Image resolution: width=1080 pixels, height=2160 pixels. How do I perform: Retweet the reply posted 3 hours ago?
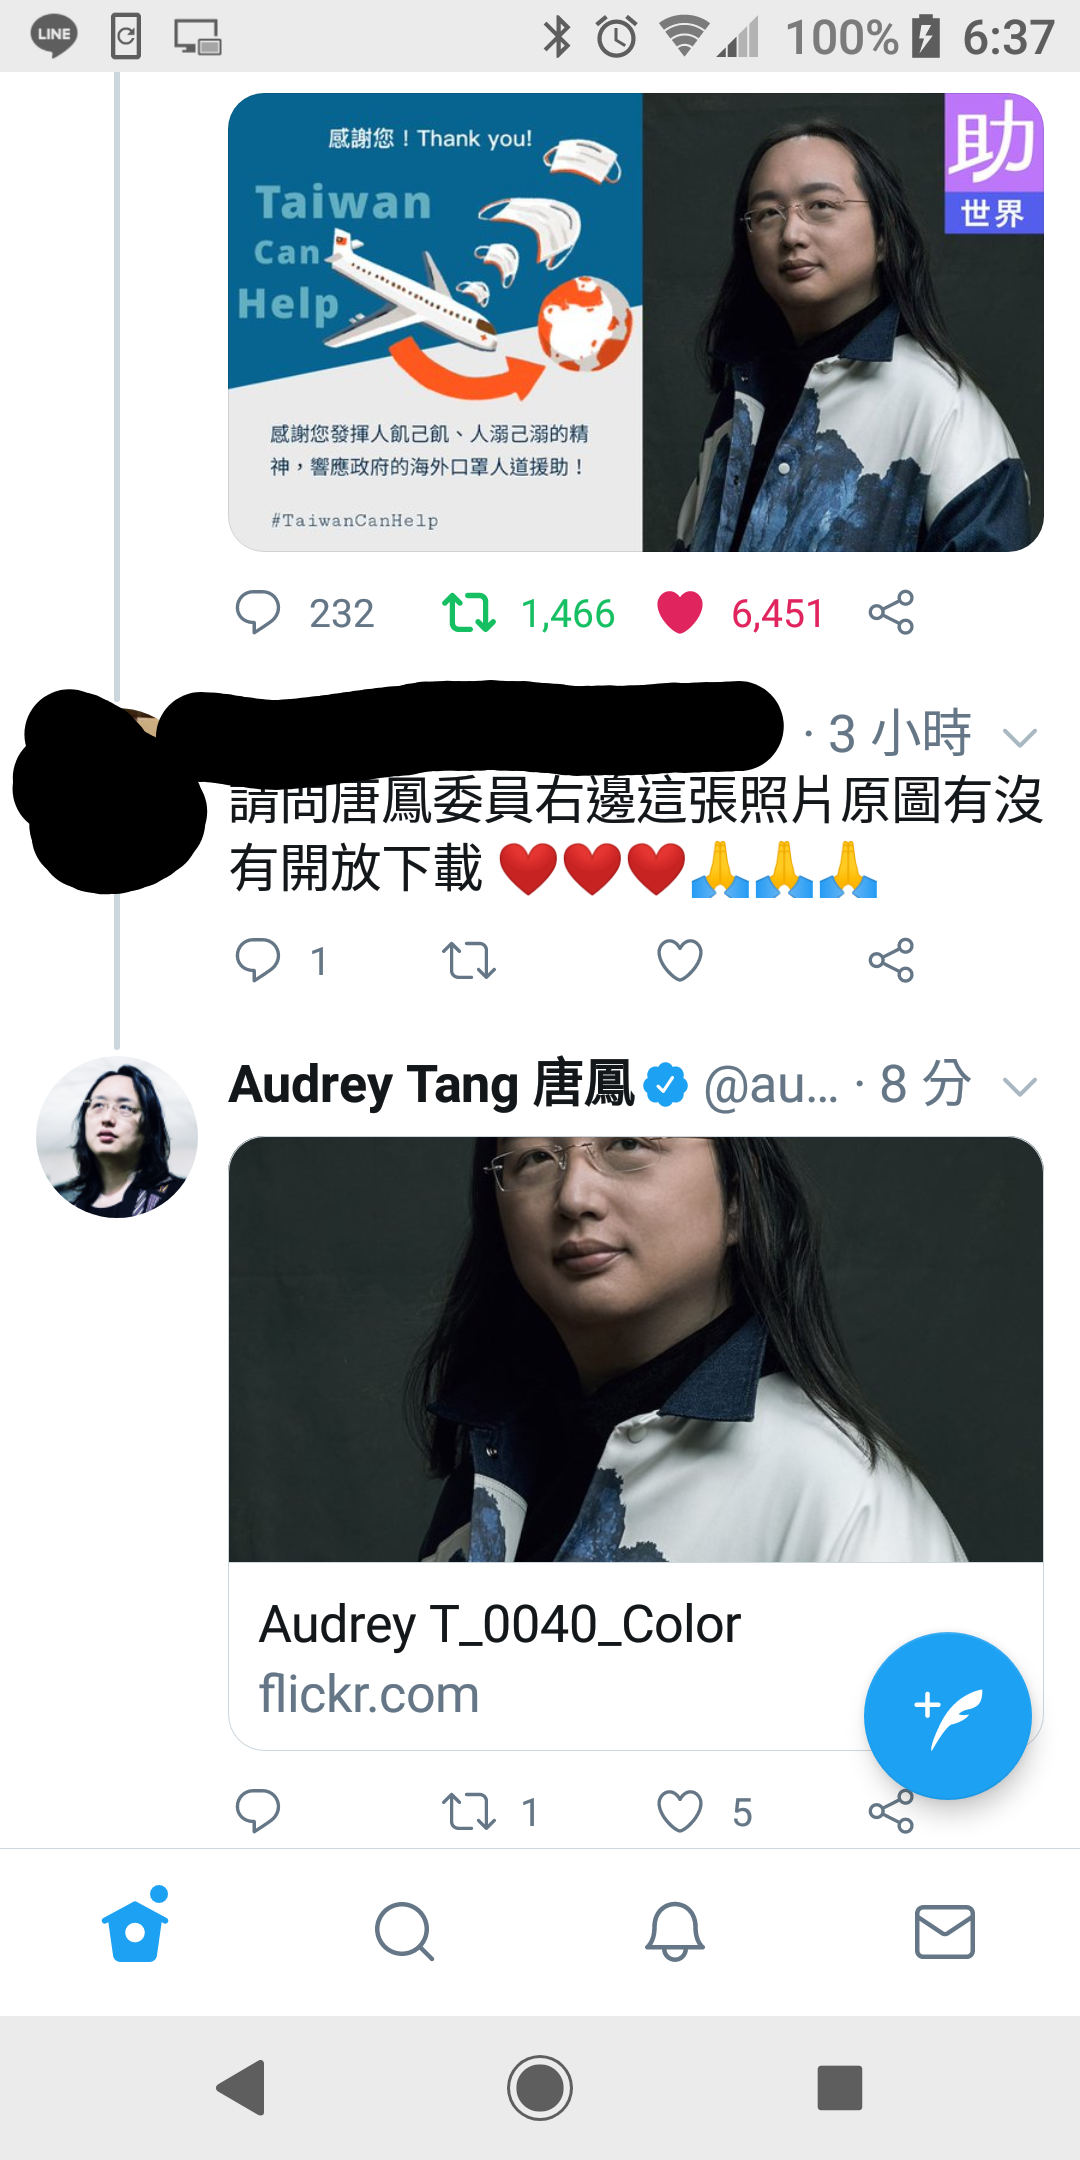click(x=469, y=960)
